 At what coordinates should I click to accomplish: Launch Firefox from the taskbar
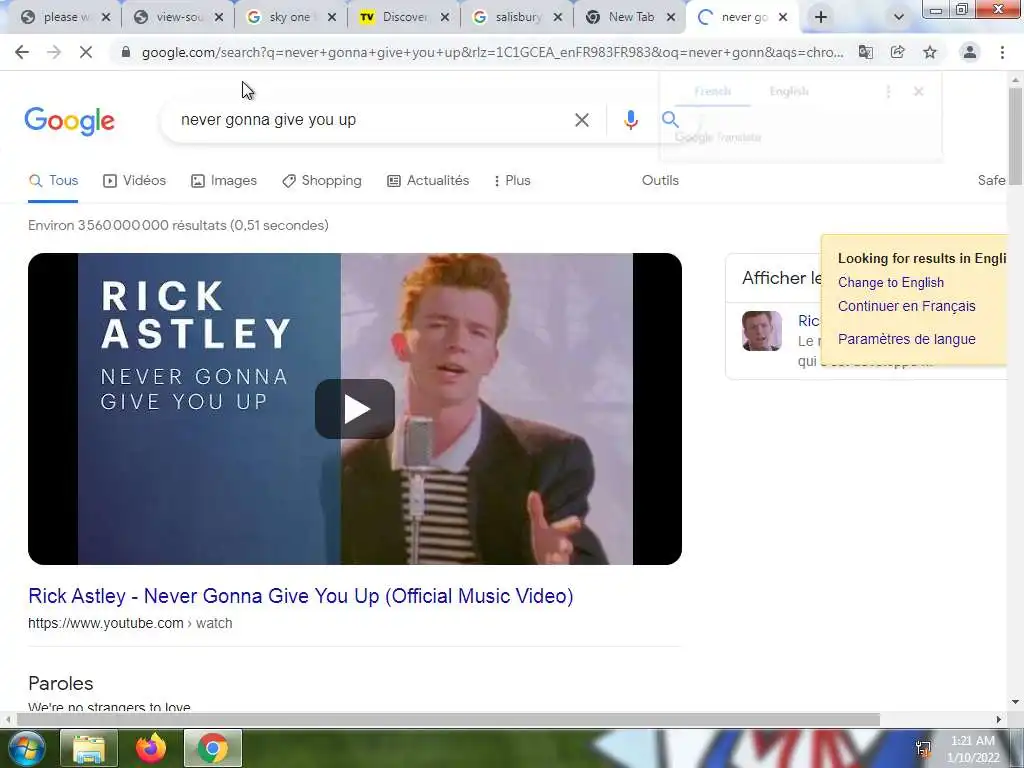pos(151,748)
